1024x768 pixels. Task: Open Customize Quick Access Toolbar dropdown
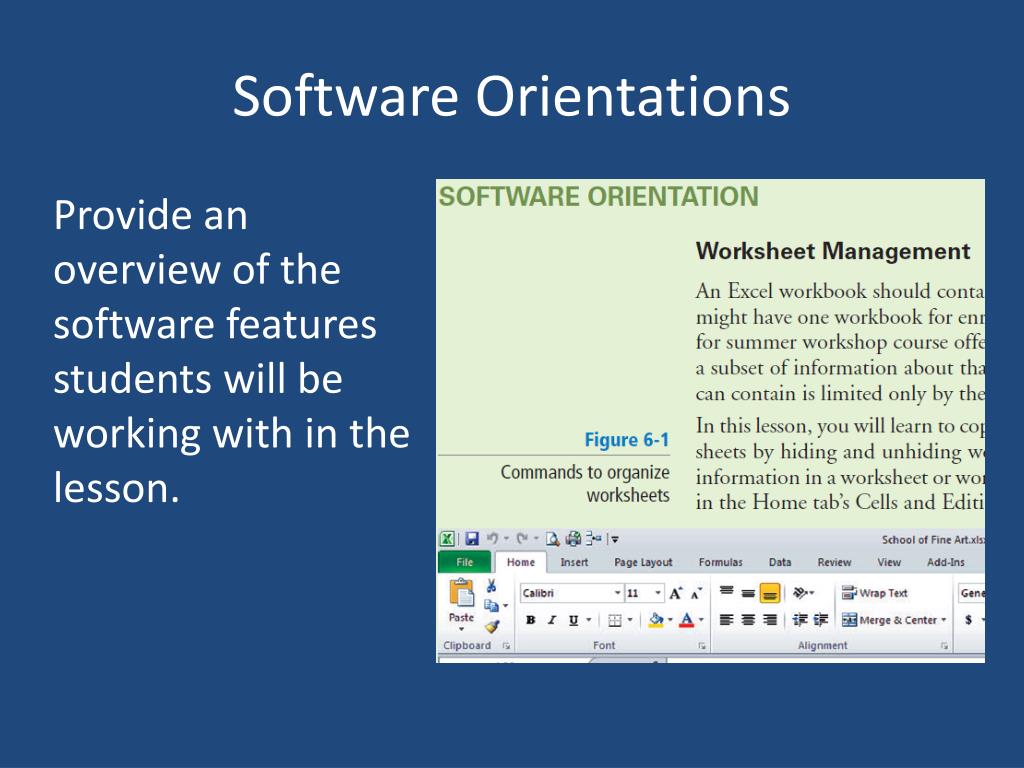[615, 539]
